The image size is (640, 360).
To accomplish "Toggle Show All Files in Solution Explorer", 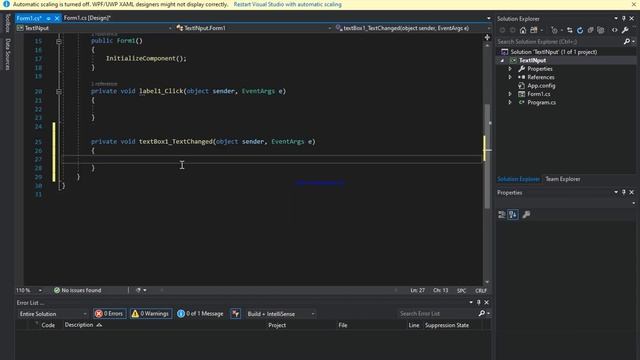I will point(601,30).
